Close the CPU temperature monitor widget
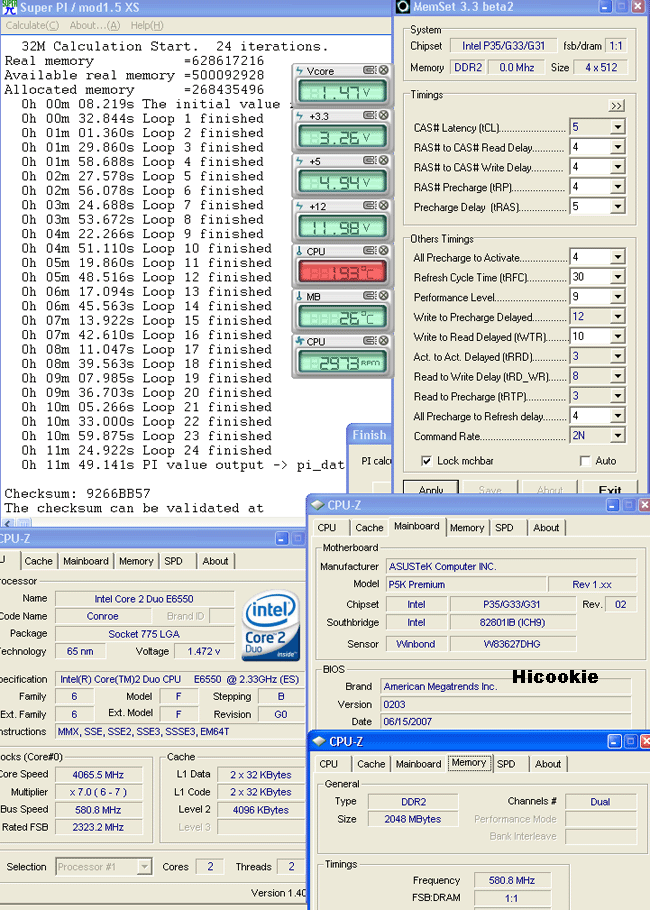Screen dimensions: 650x910 tap(382, 251)
